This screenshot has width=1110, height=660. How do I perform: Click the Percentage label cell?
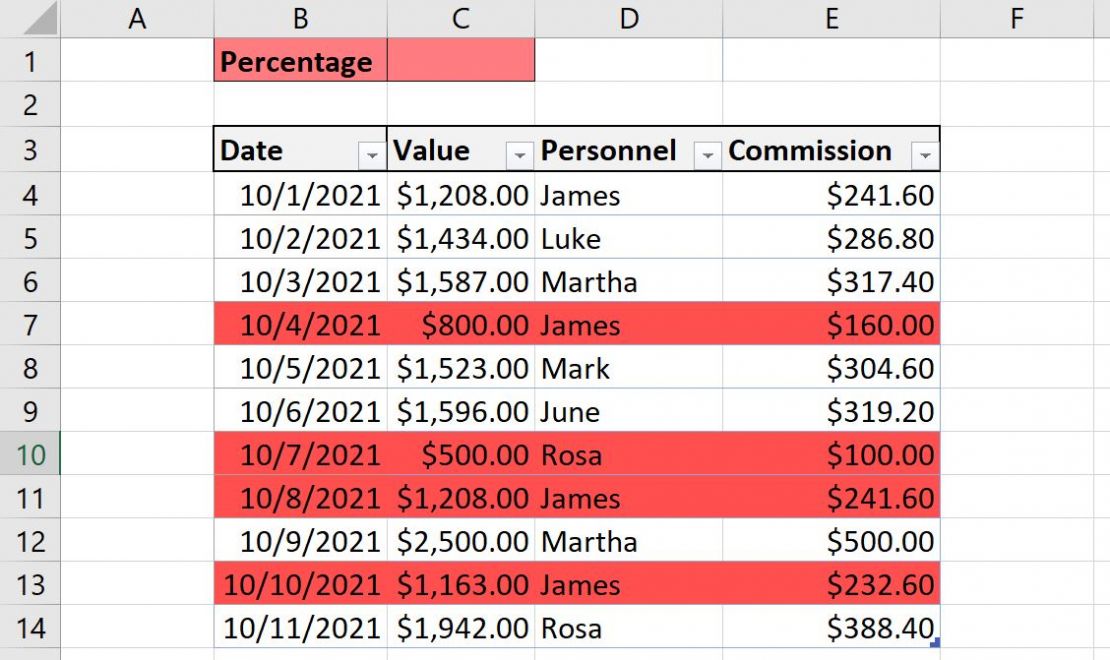[x=297, y=61]
